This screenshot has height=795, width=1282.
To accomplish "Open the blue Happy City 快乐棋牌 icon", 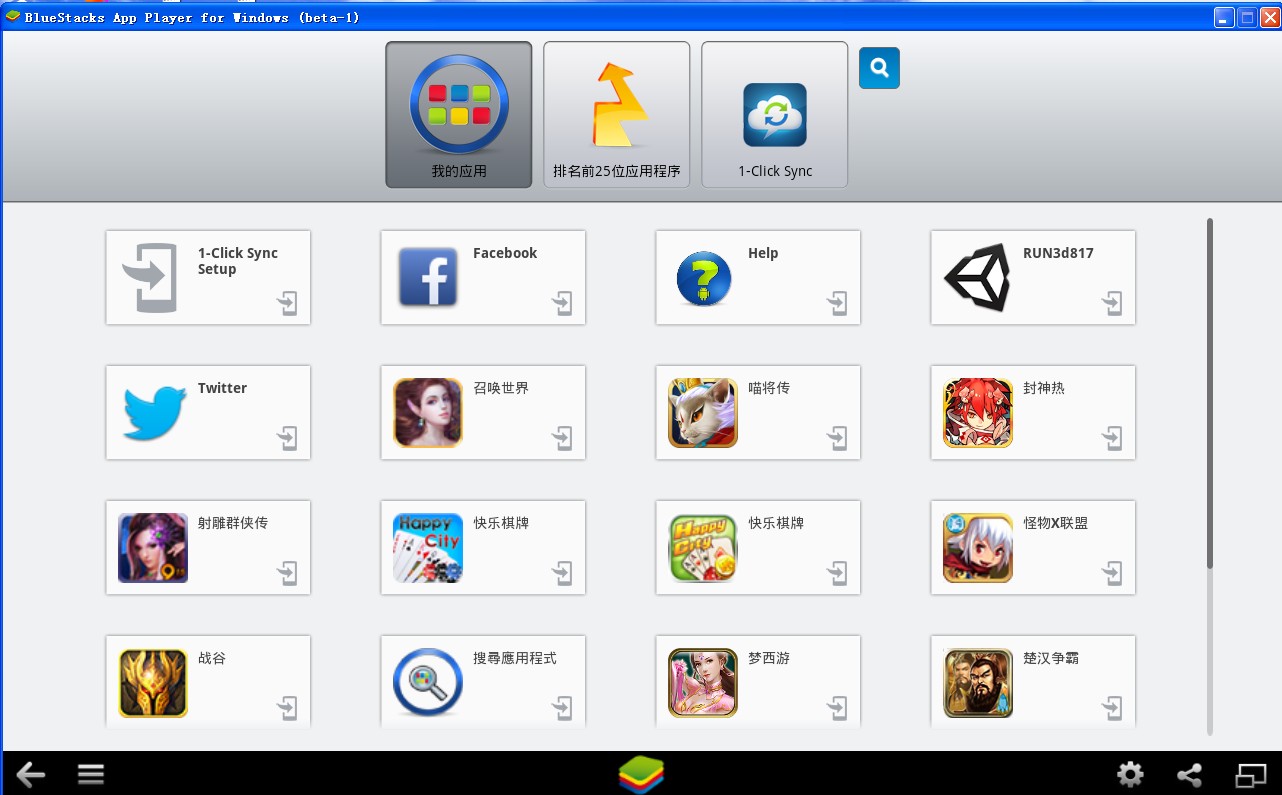I will click(428, 547).
